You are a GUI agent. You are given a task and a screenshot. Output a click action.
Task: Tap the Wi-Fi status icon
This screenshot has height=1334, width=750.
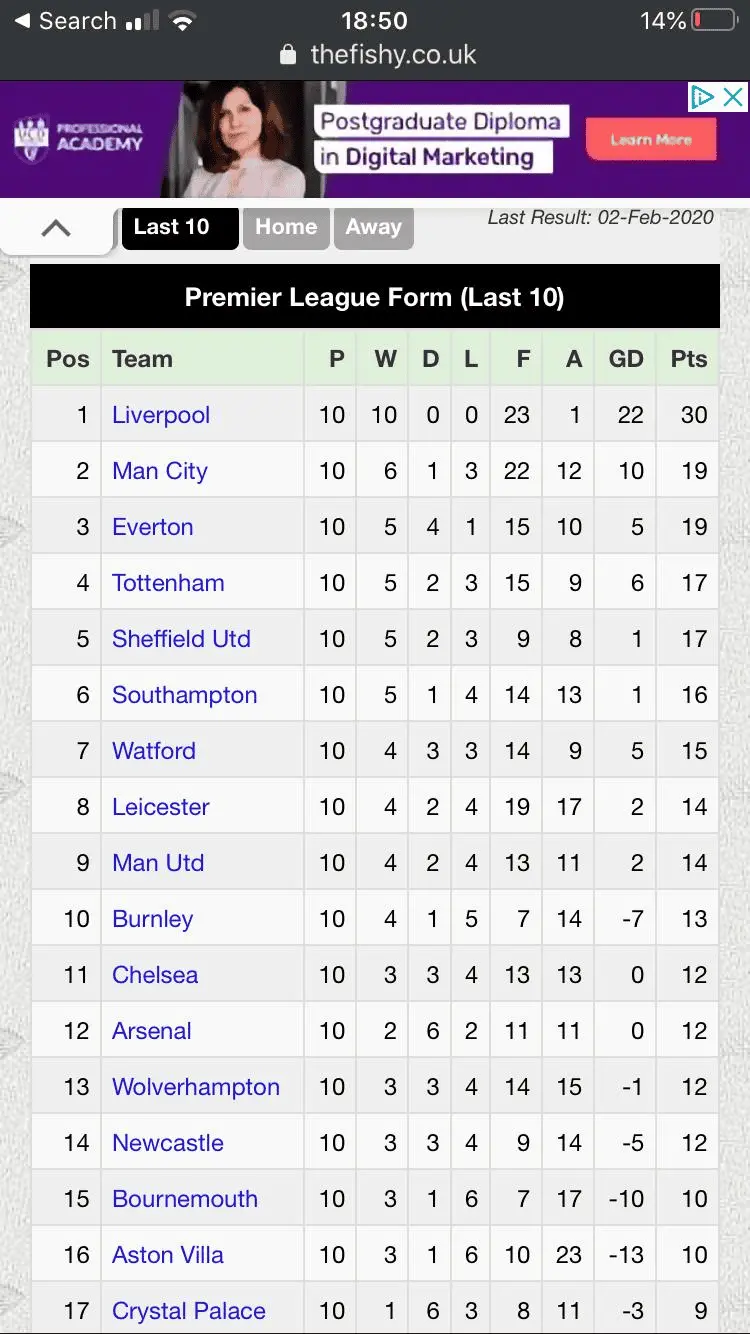[x=182, y=21]
